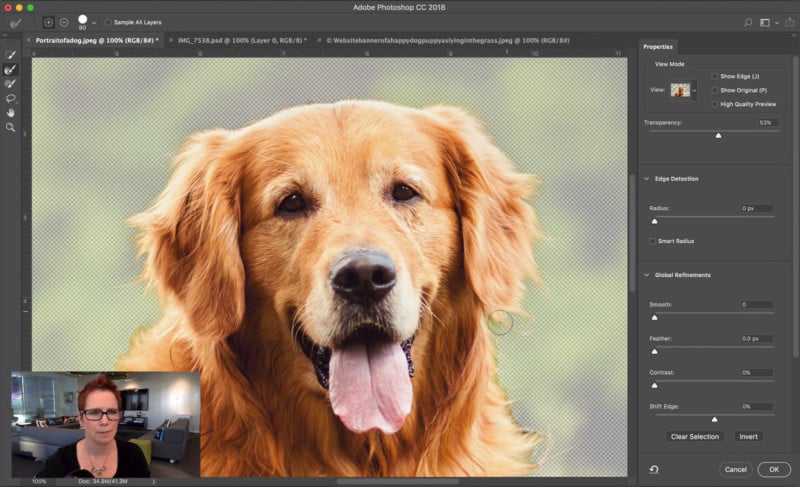
Task: Click the Transparency slider handle
Action: pyautogui.click(x=718, y=136)
